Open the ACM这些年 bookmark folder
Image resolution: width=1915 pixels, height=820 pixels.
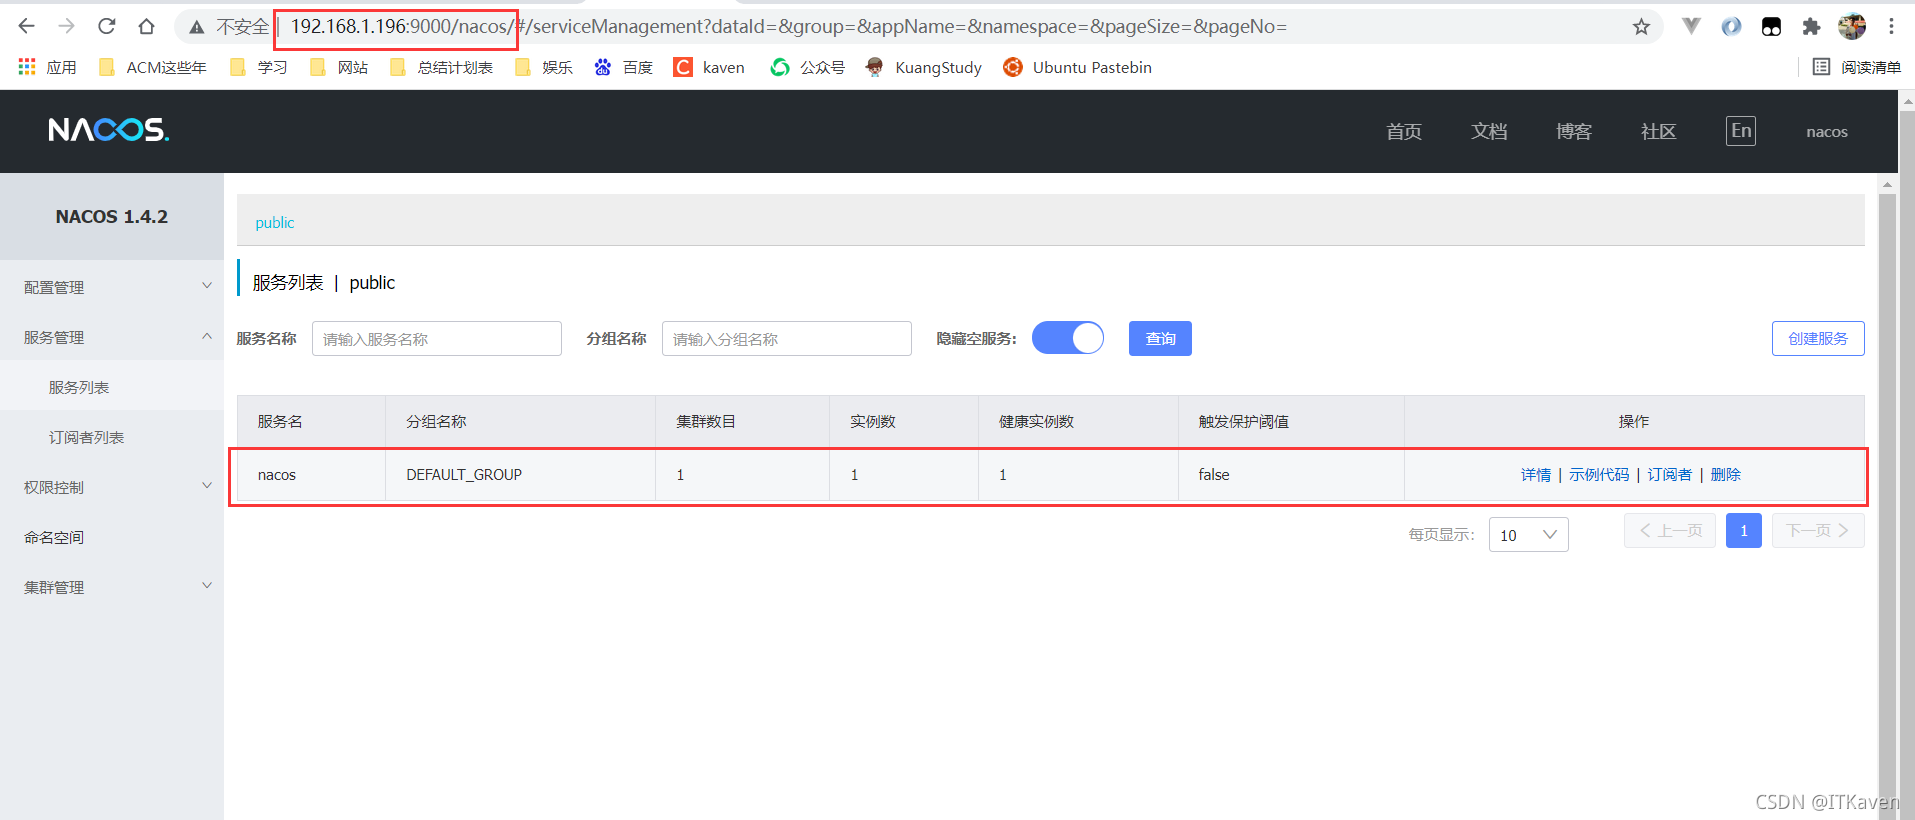pyautogui.click(x=153, y=67)
